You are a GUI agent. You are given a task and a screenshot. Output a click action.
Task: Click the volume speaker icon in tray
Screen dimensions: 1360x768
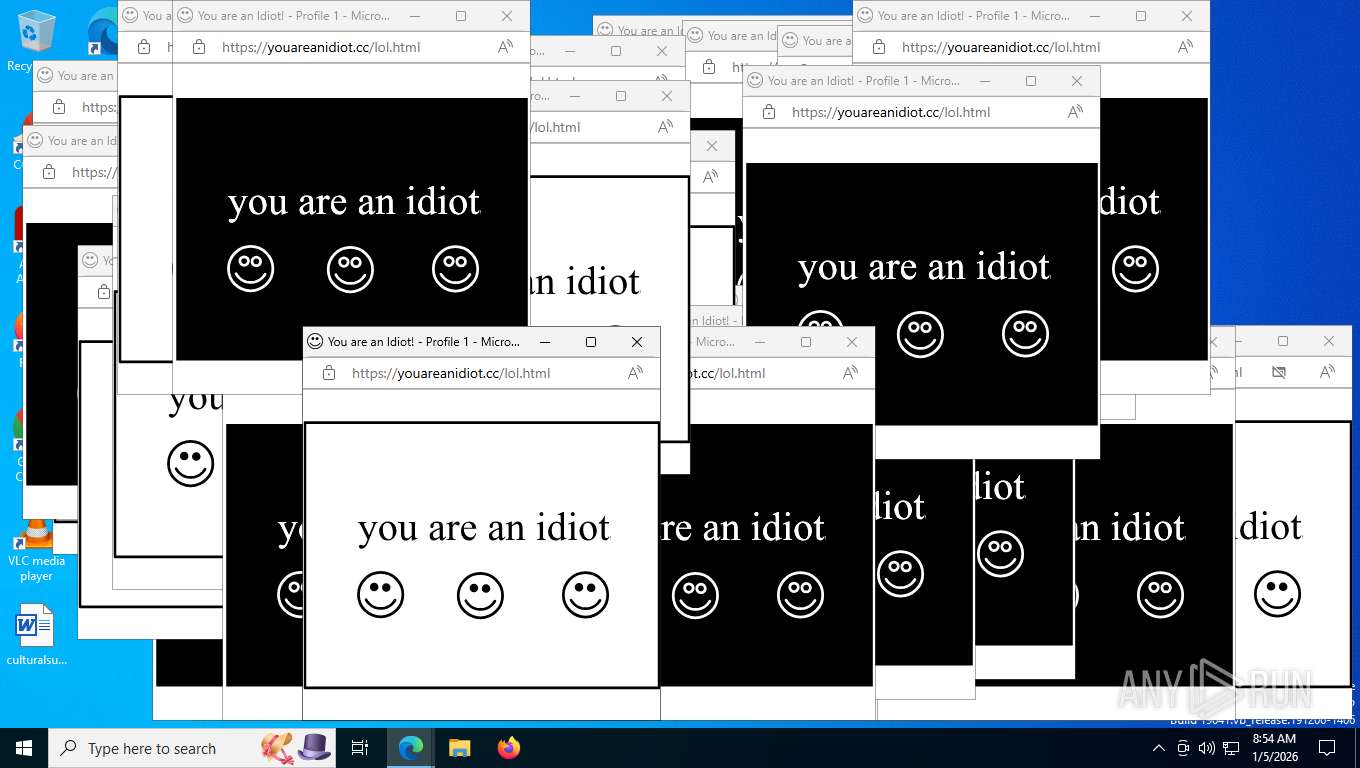point(1207,748)
